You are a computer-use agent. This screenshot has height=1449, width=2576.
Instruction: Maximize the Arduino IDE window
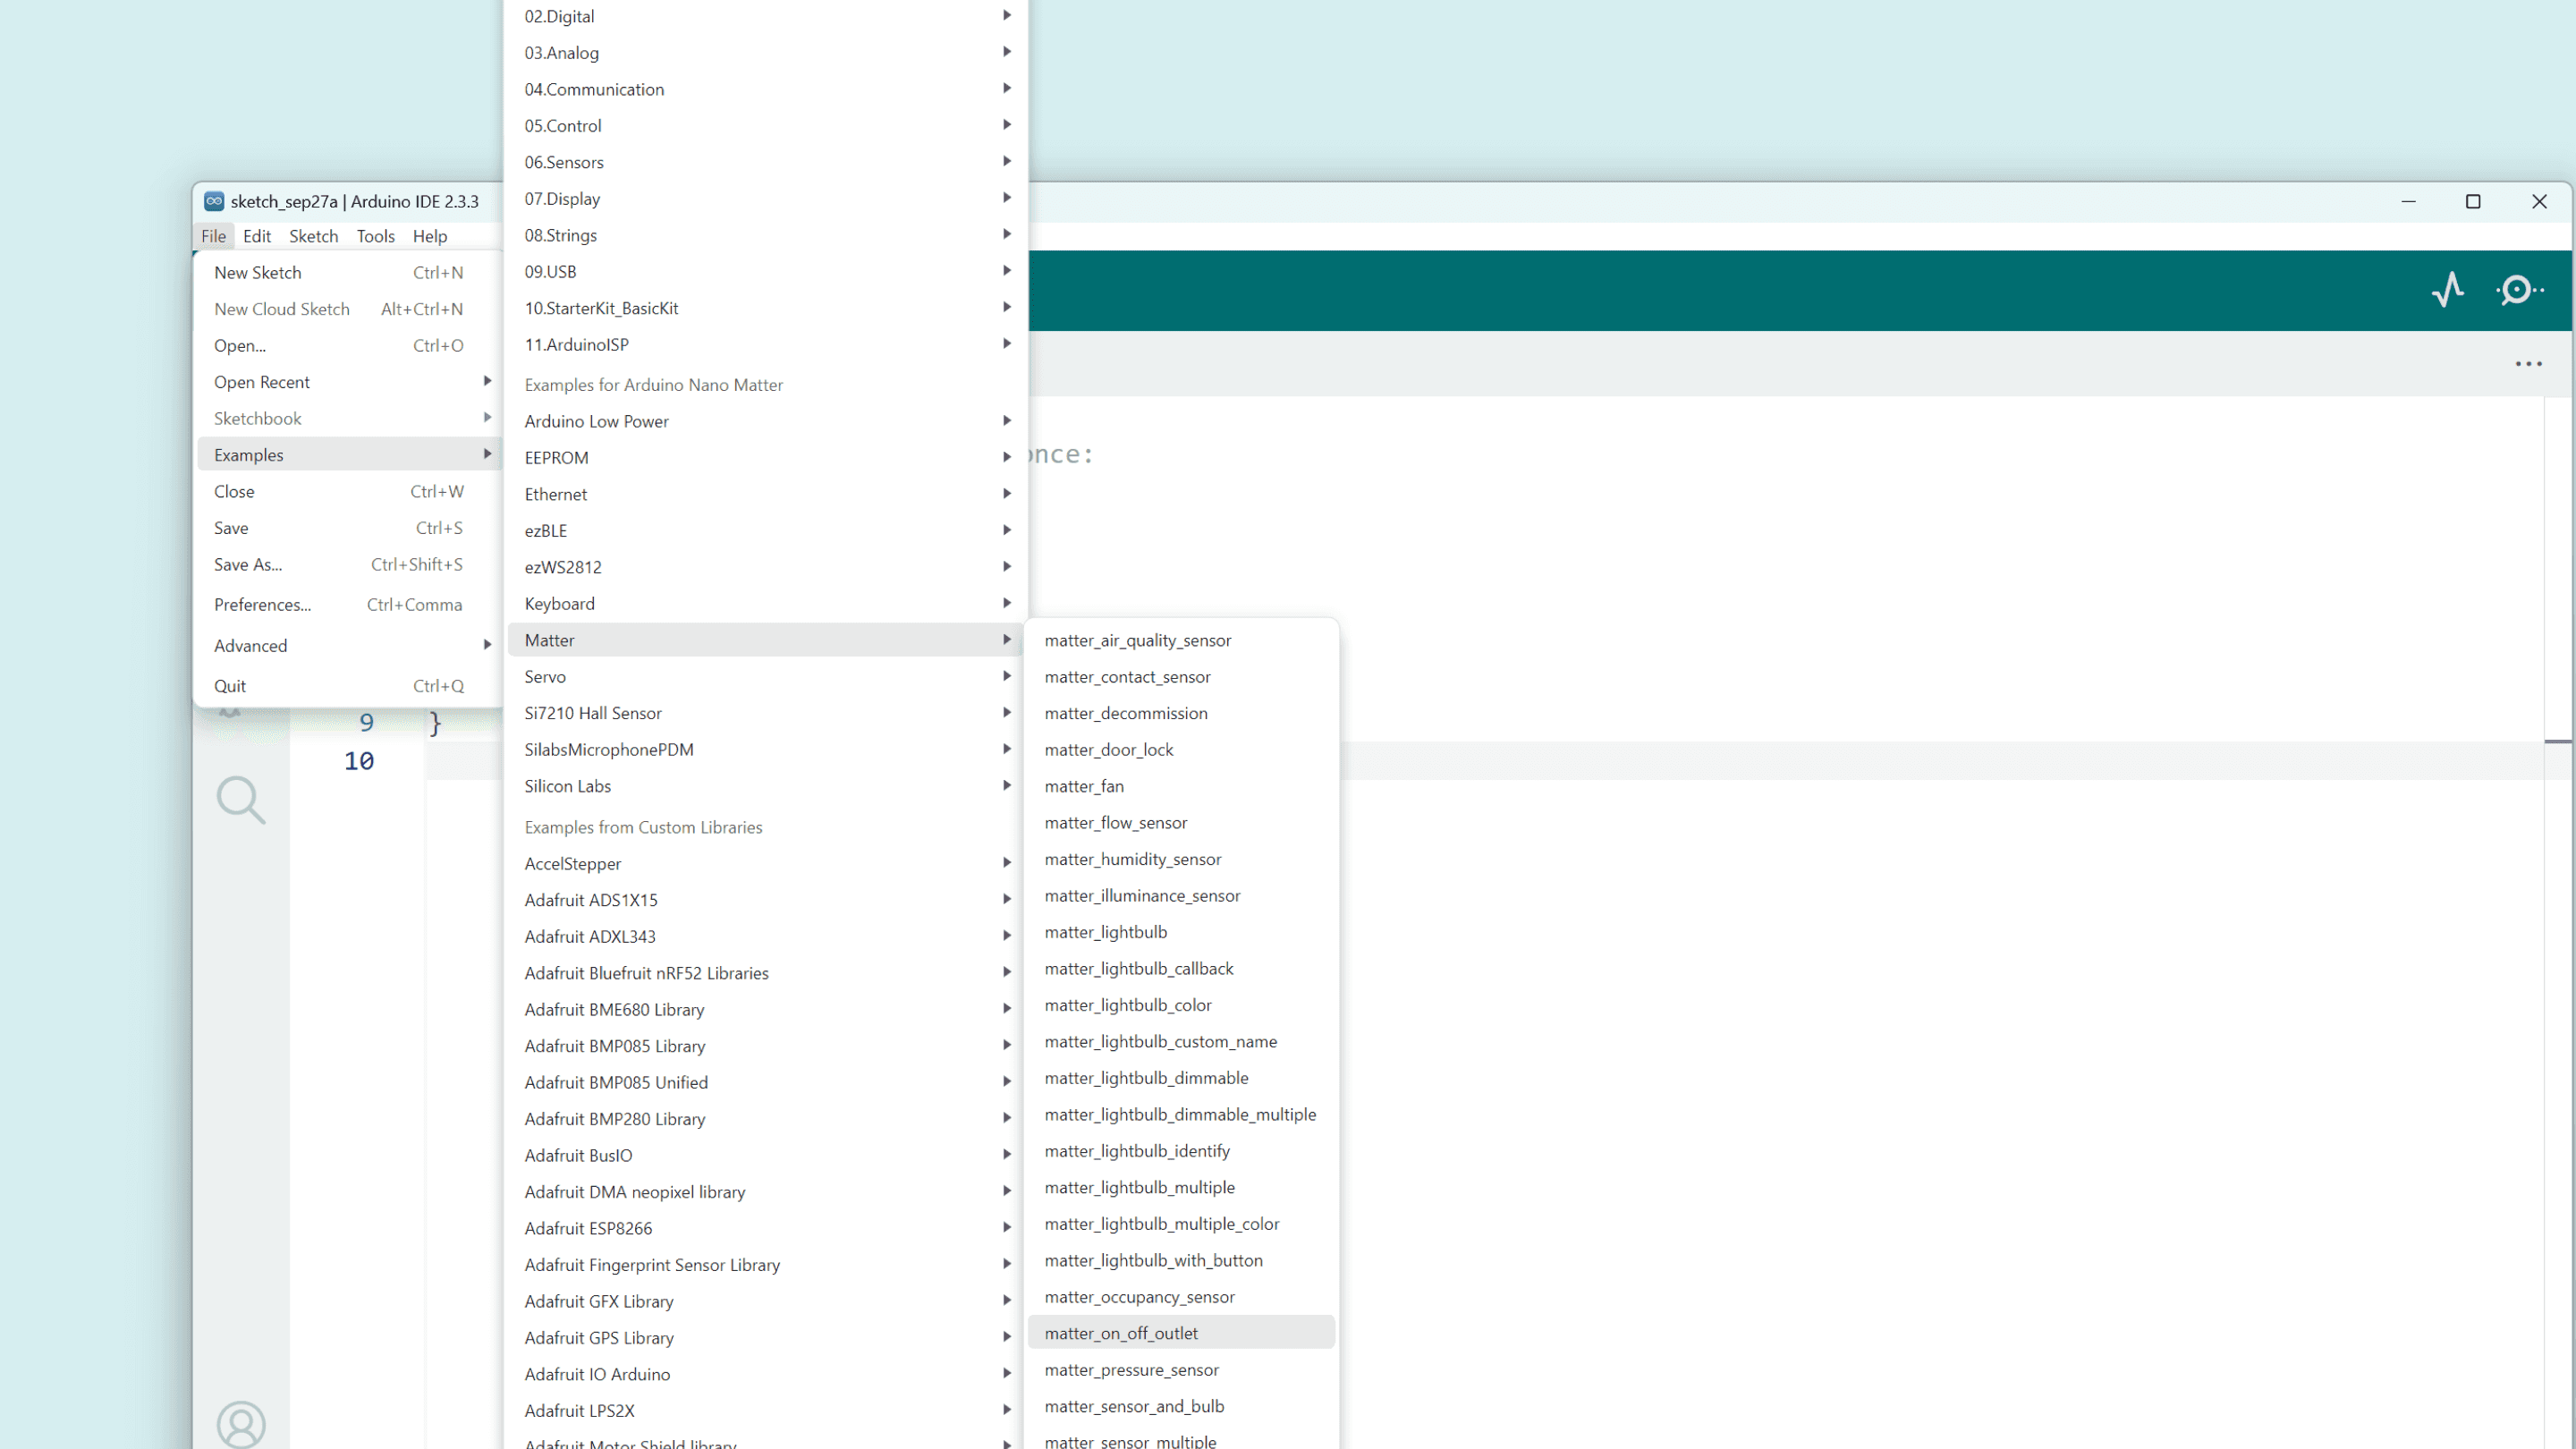click(x=2473, y=201)
